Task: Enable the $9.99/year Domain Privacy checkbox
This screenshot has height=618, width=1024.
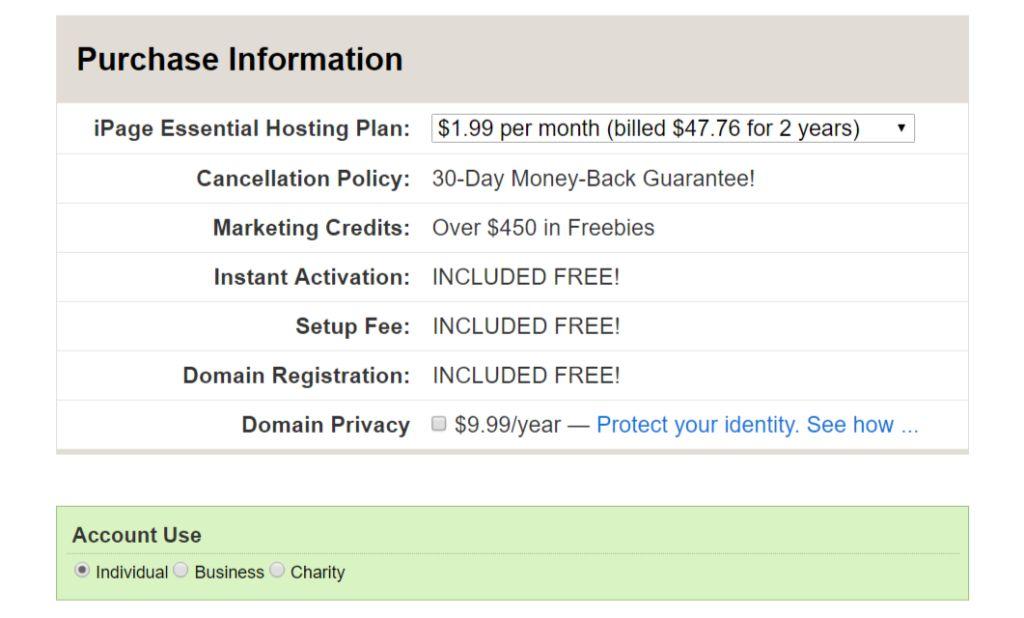Action: point(438,424)
